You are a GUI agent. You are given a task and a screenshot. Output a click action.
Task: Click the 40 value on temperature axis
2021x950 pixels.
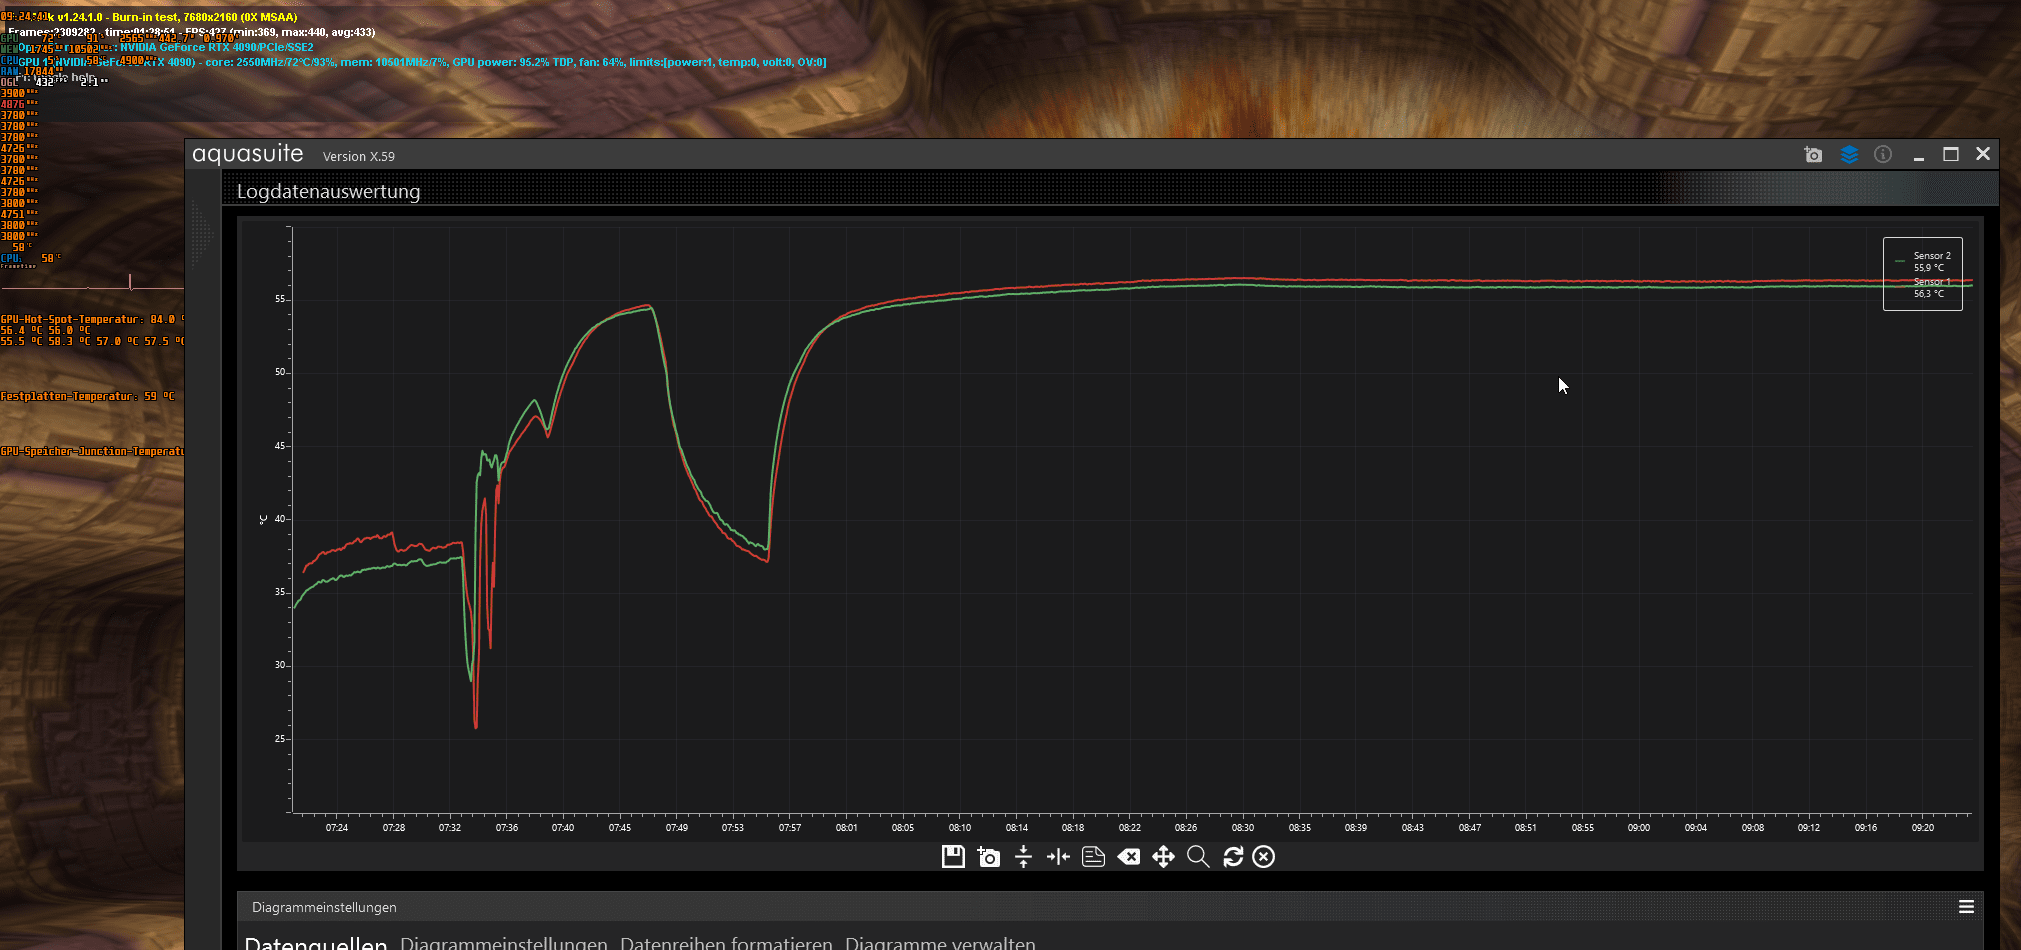[x=280, y=519]
